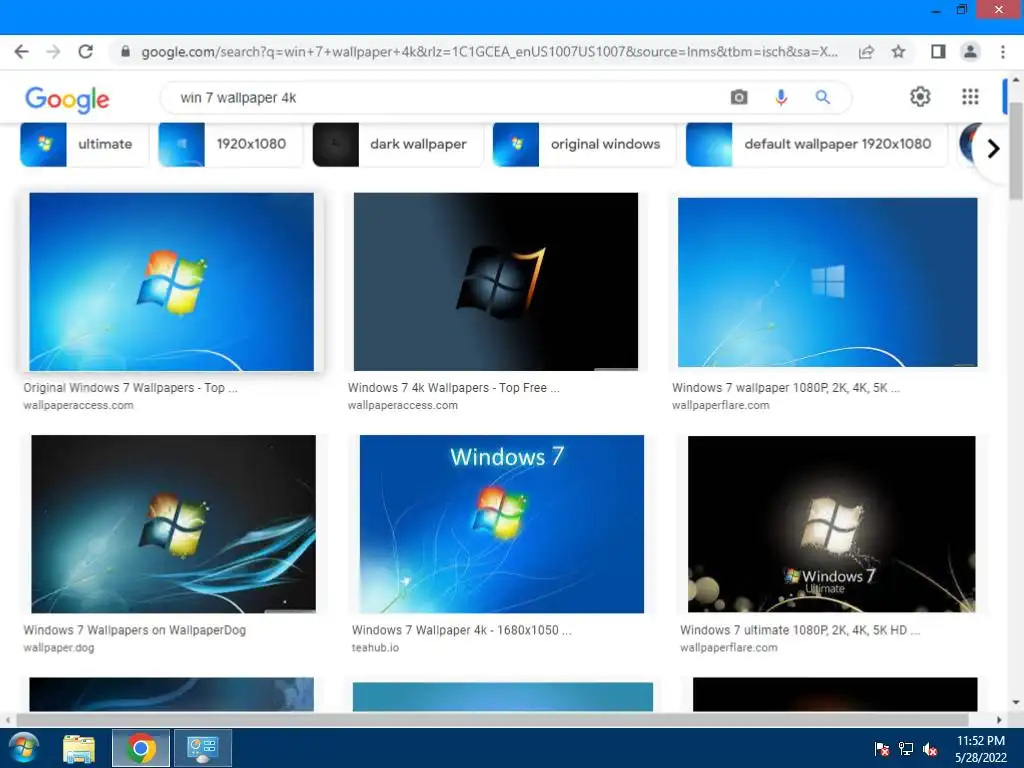Viewport: 1024px width, 768px height.
Task: Open Chrome three-dot menu
Action: (1002, 52)
